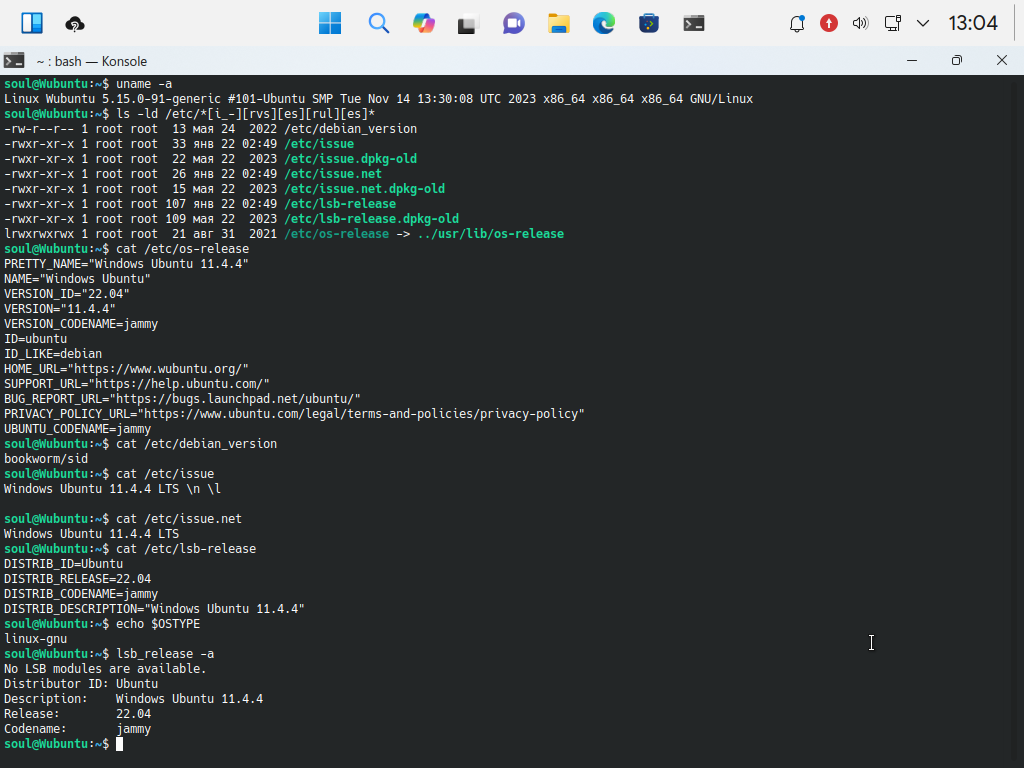Image resolution: width=1024 pixels, height=768 pixels.
Task: Click the 'DISTRIB_ID=Ubuntu' line
Action: (63, 564)
